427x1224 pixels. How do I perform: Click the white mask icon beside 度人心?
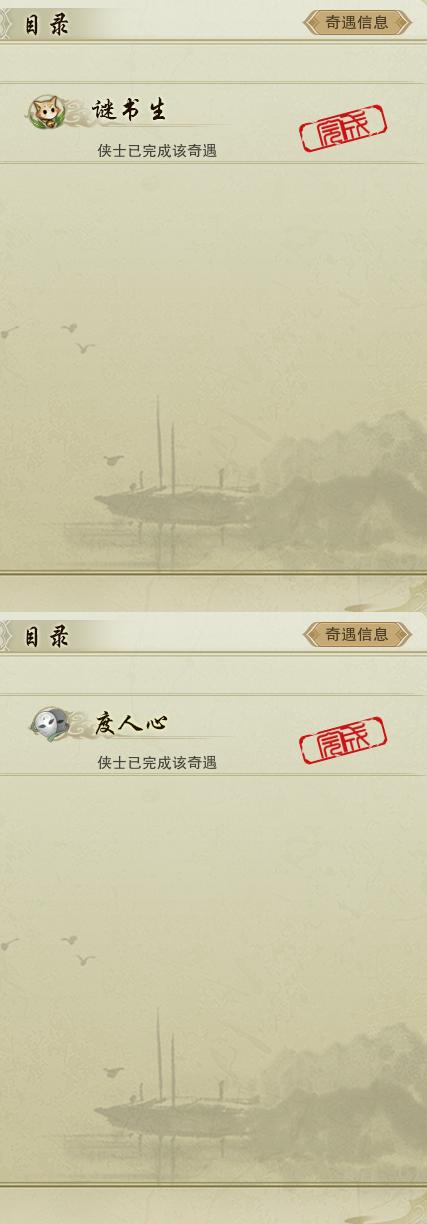tap(47, 723)
